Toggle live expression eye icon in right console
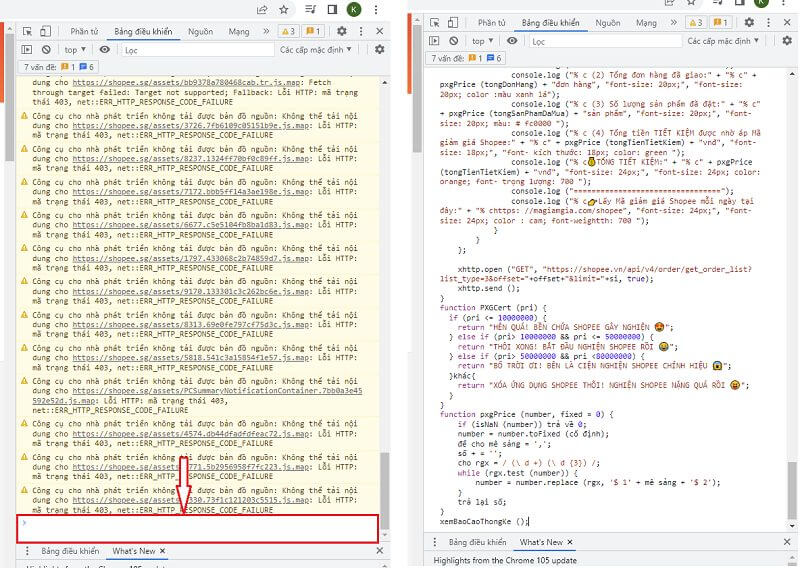Screen dimensions: 800x568 coord(512,41)
